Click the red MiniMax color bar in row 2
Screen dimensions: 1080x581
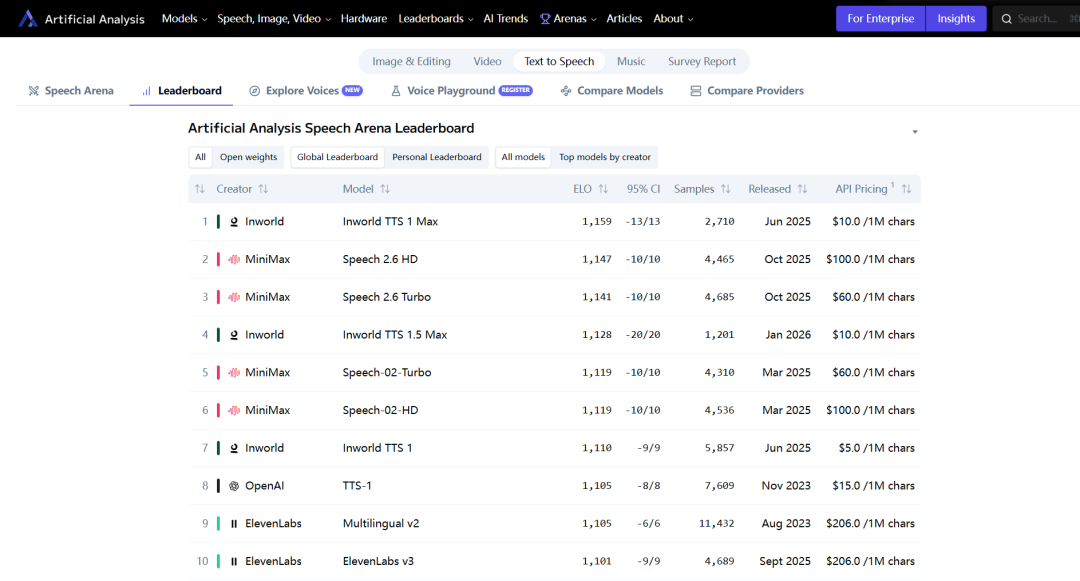pyautogui.click(x=218, y=259)
